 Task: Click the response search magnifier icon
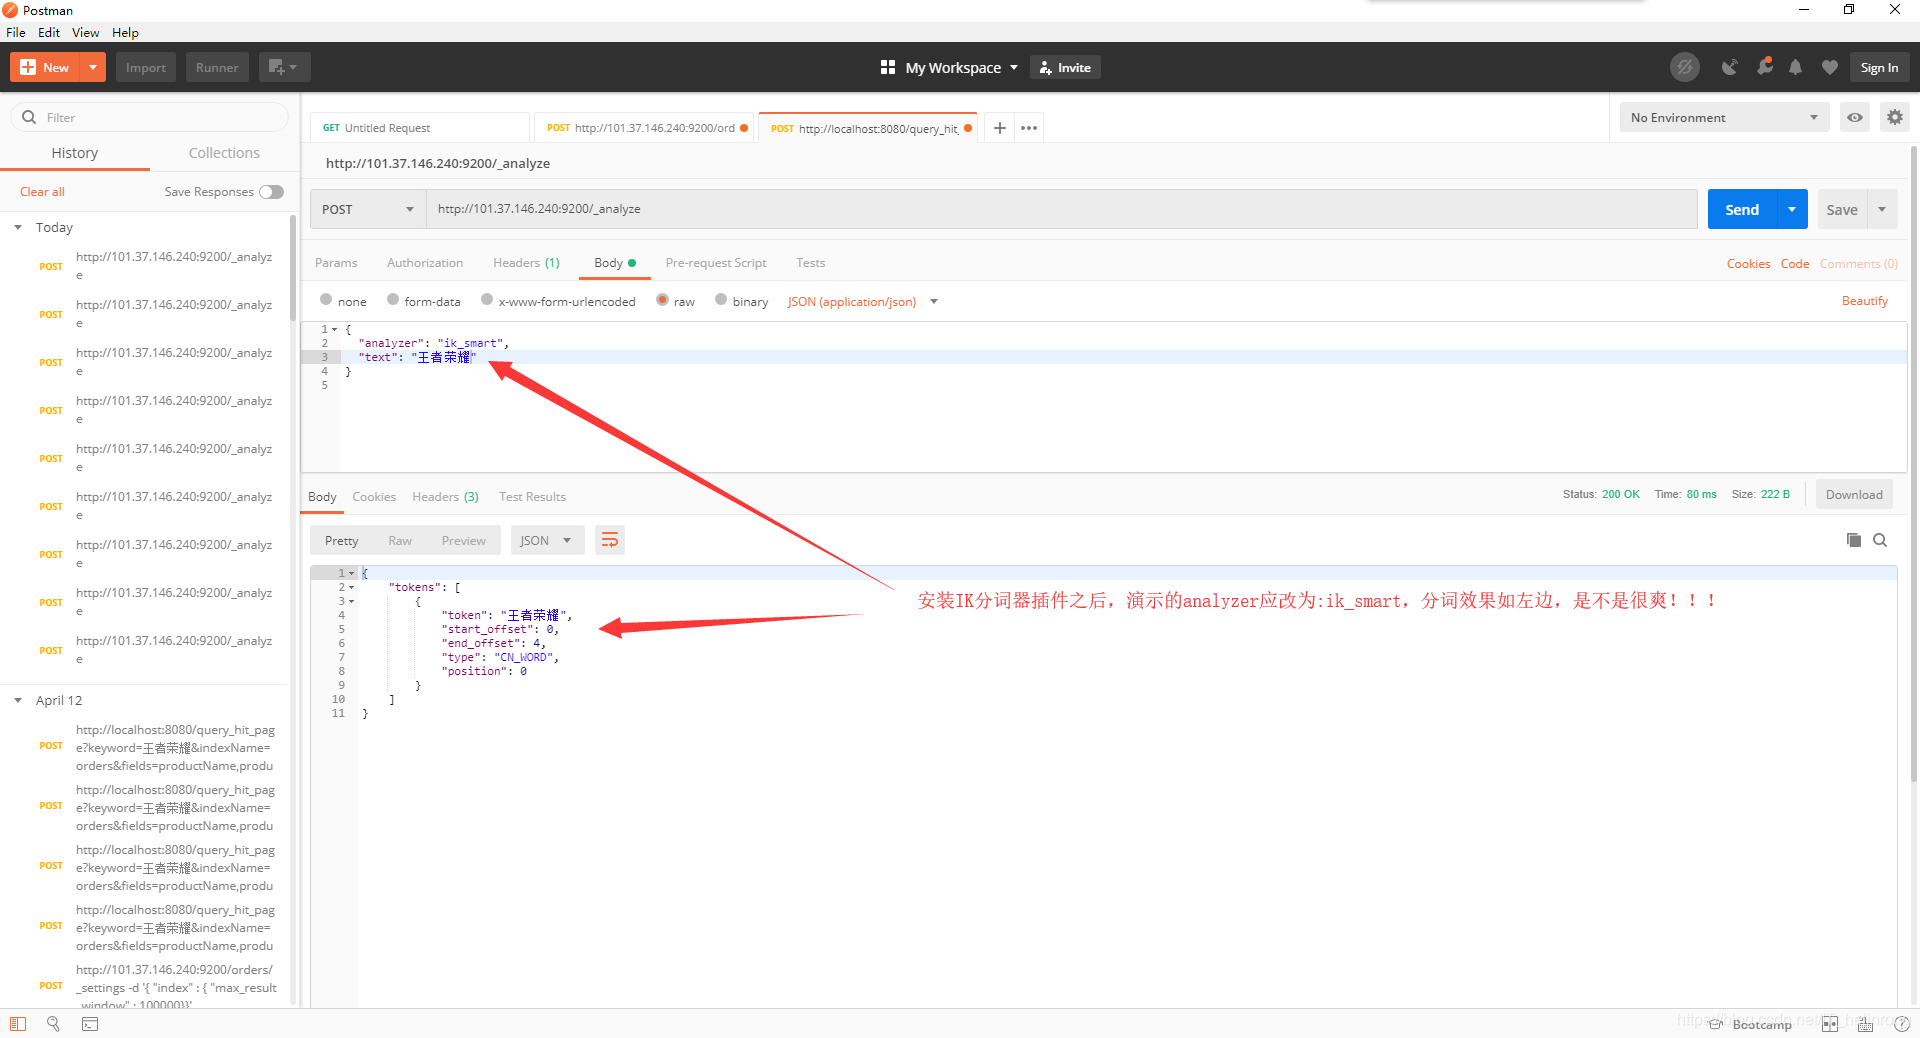[1880, 540]
